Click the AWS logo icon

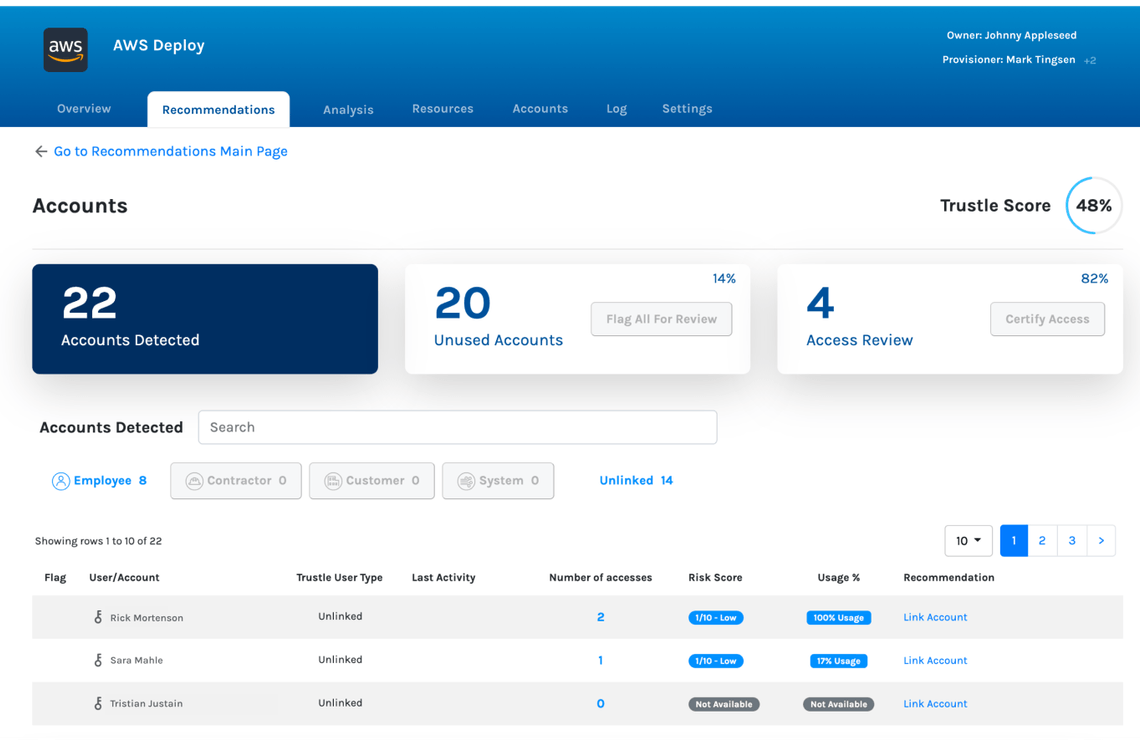pyautogui.click(x=65, y=49)
